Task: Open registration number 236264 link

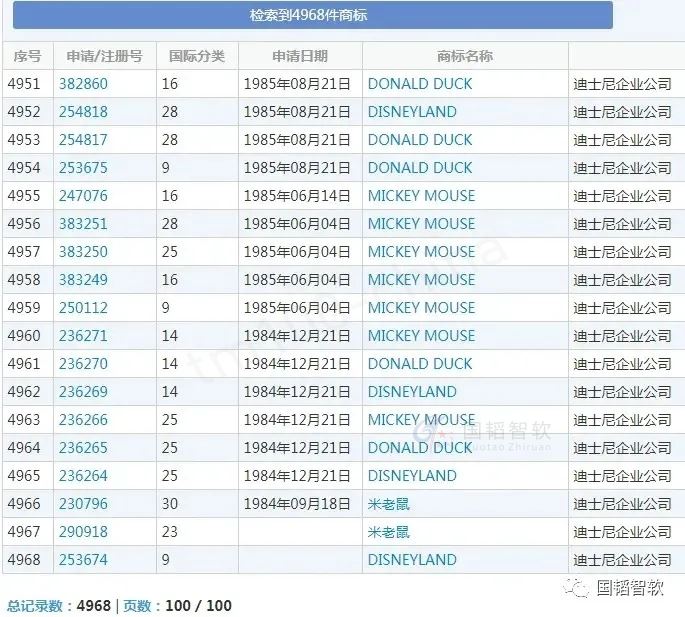Action: [x=83, y=475]
